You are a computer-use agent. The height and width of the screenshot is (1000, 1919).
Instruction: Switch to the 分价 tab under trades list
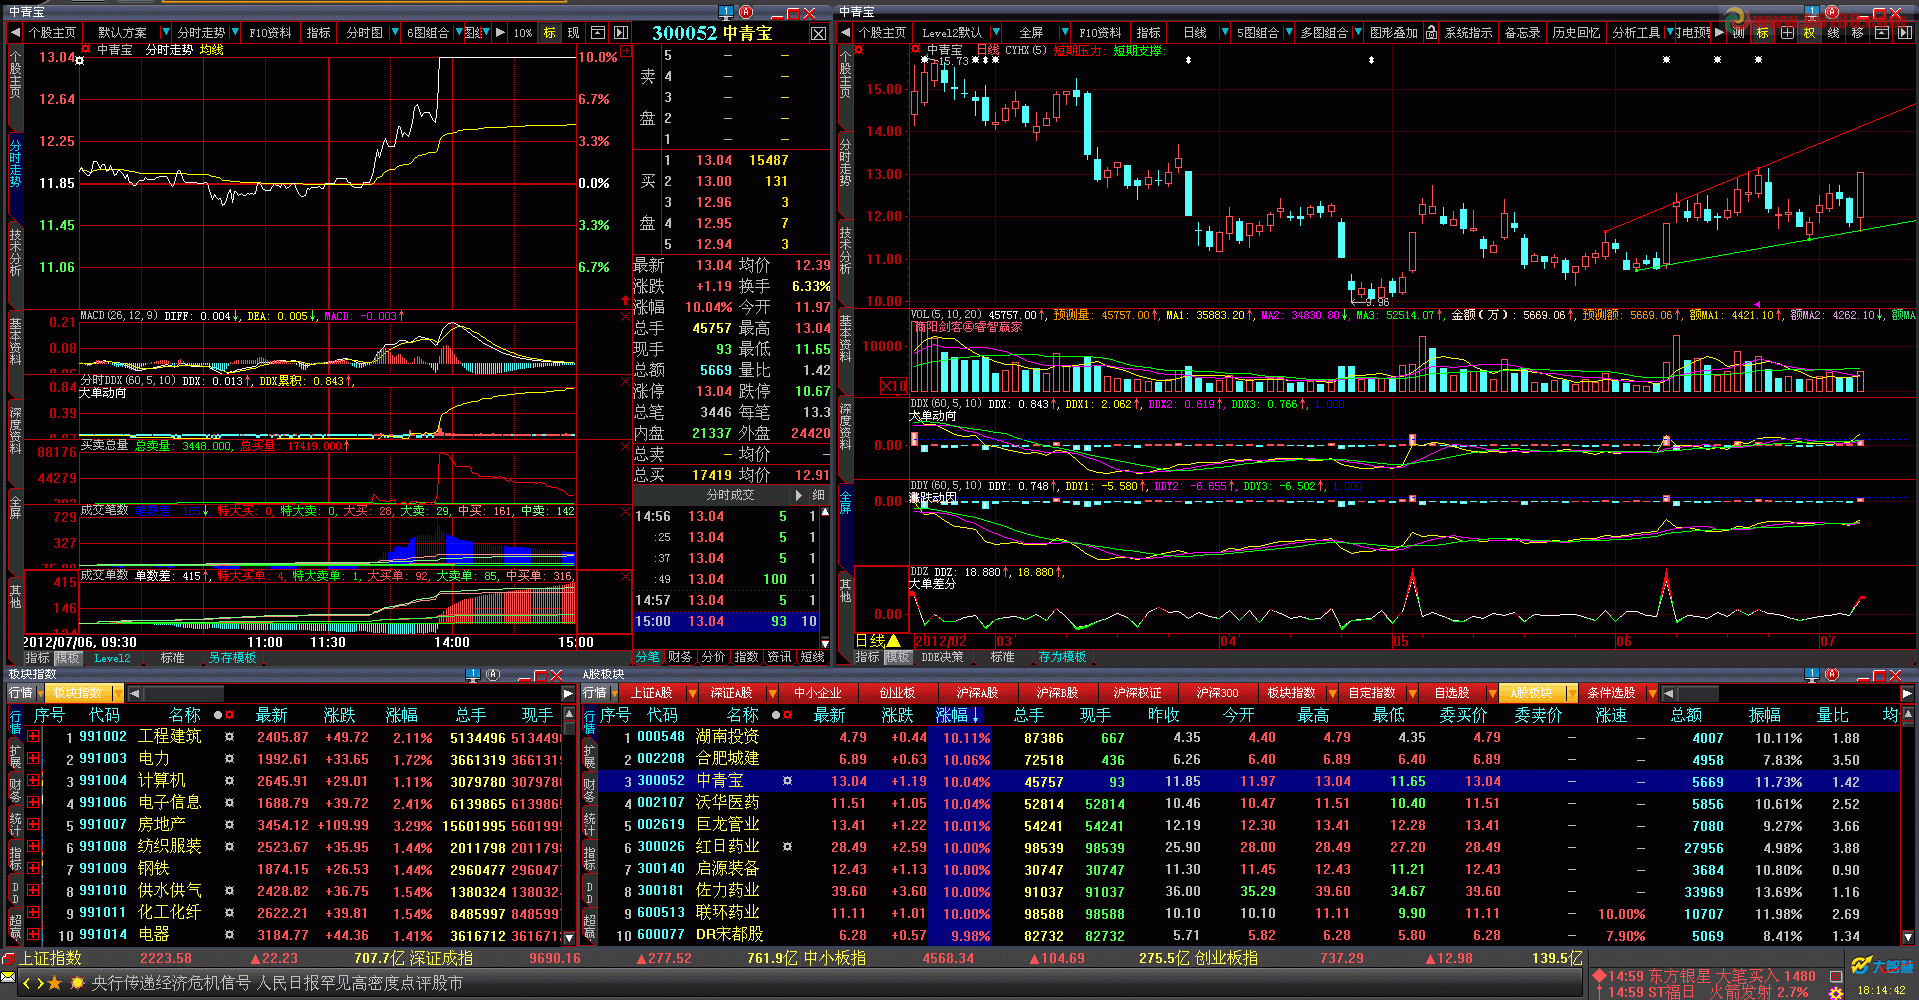713,657
